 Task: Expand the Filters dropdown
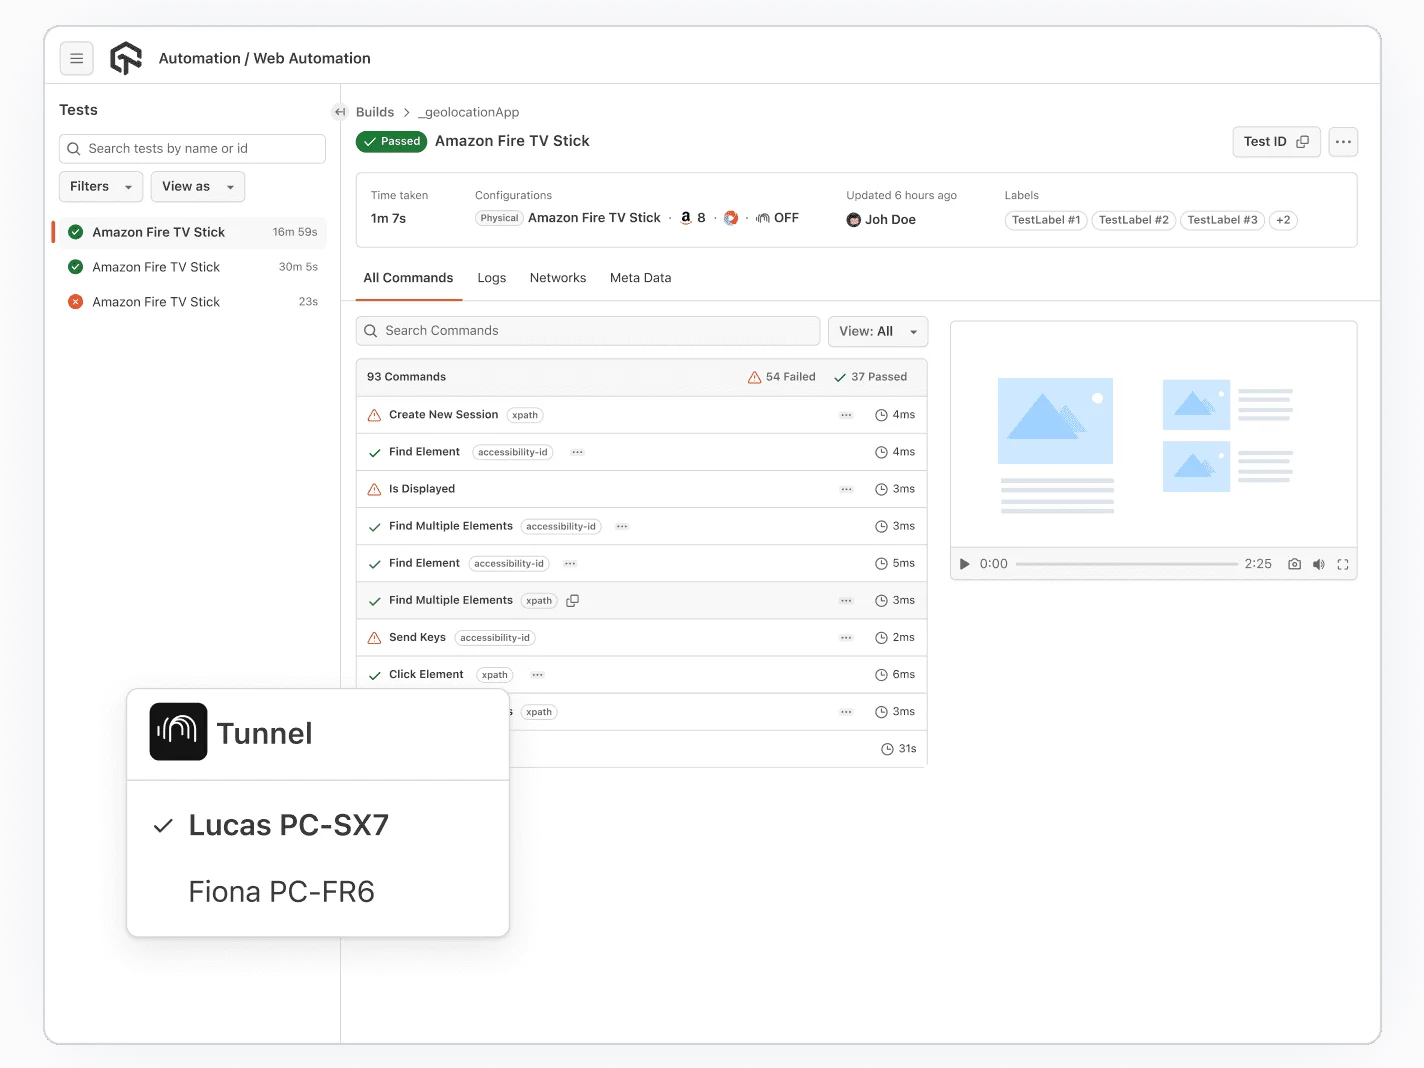101,187
